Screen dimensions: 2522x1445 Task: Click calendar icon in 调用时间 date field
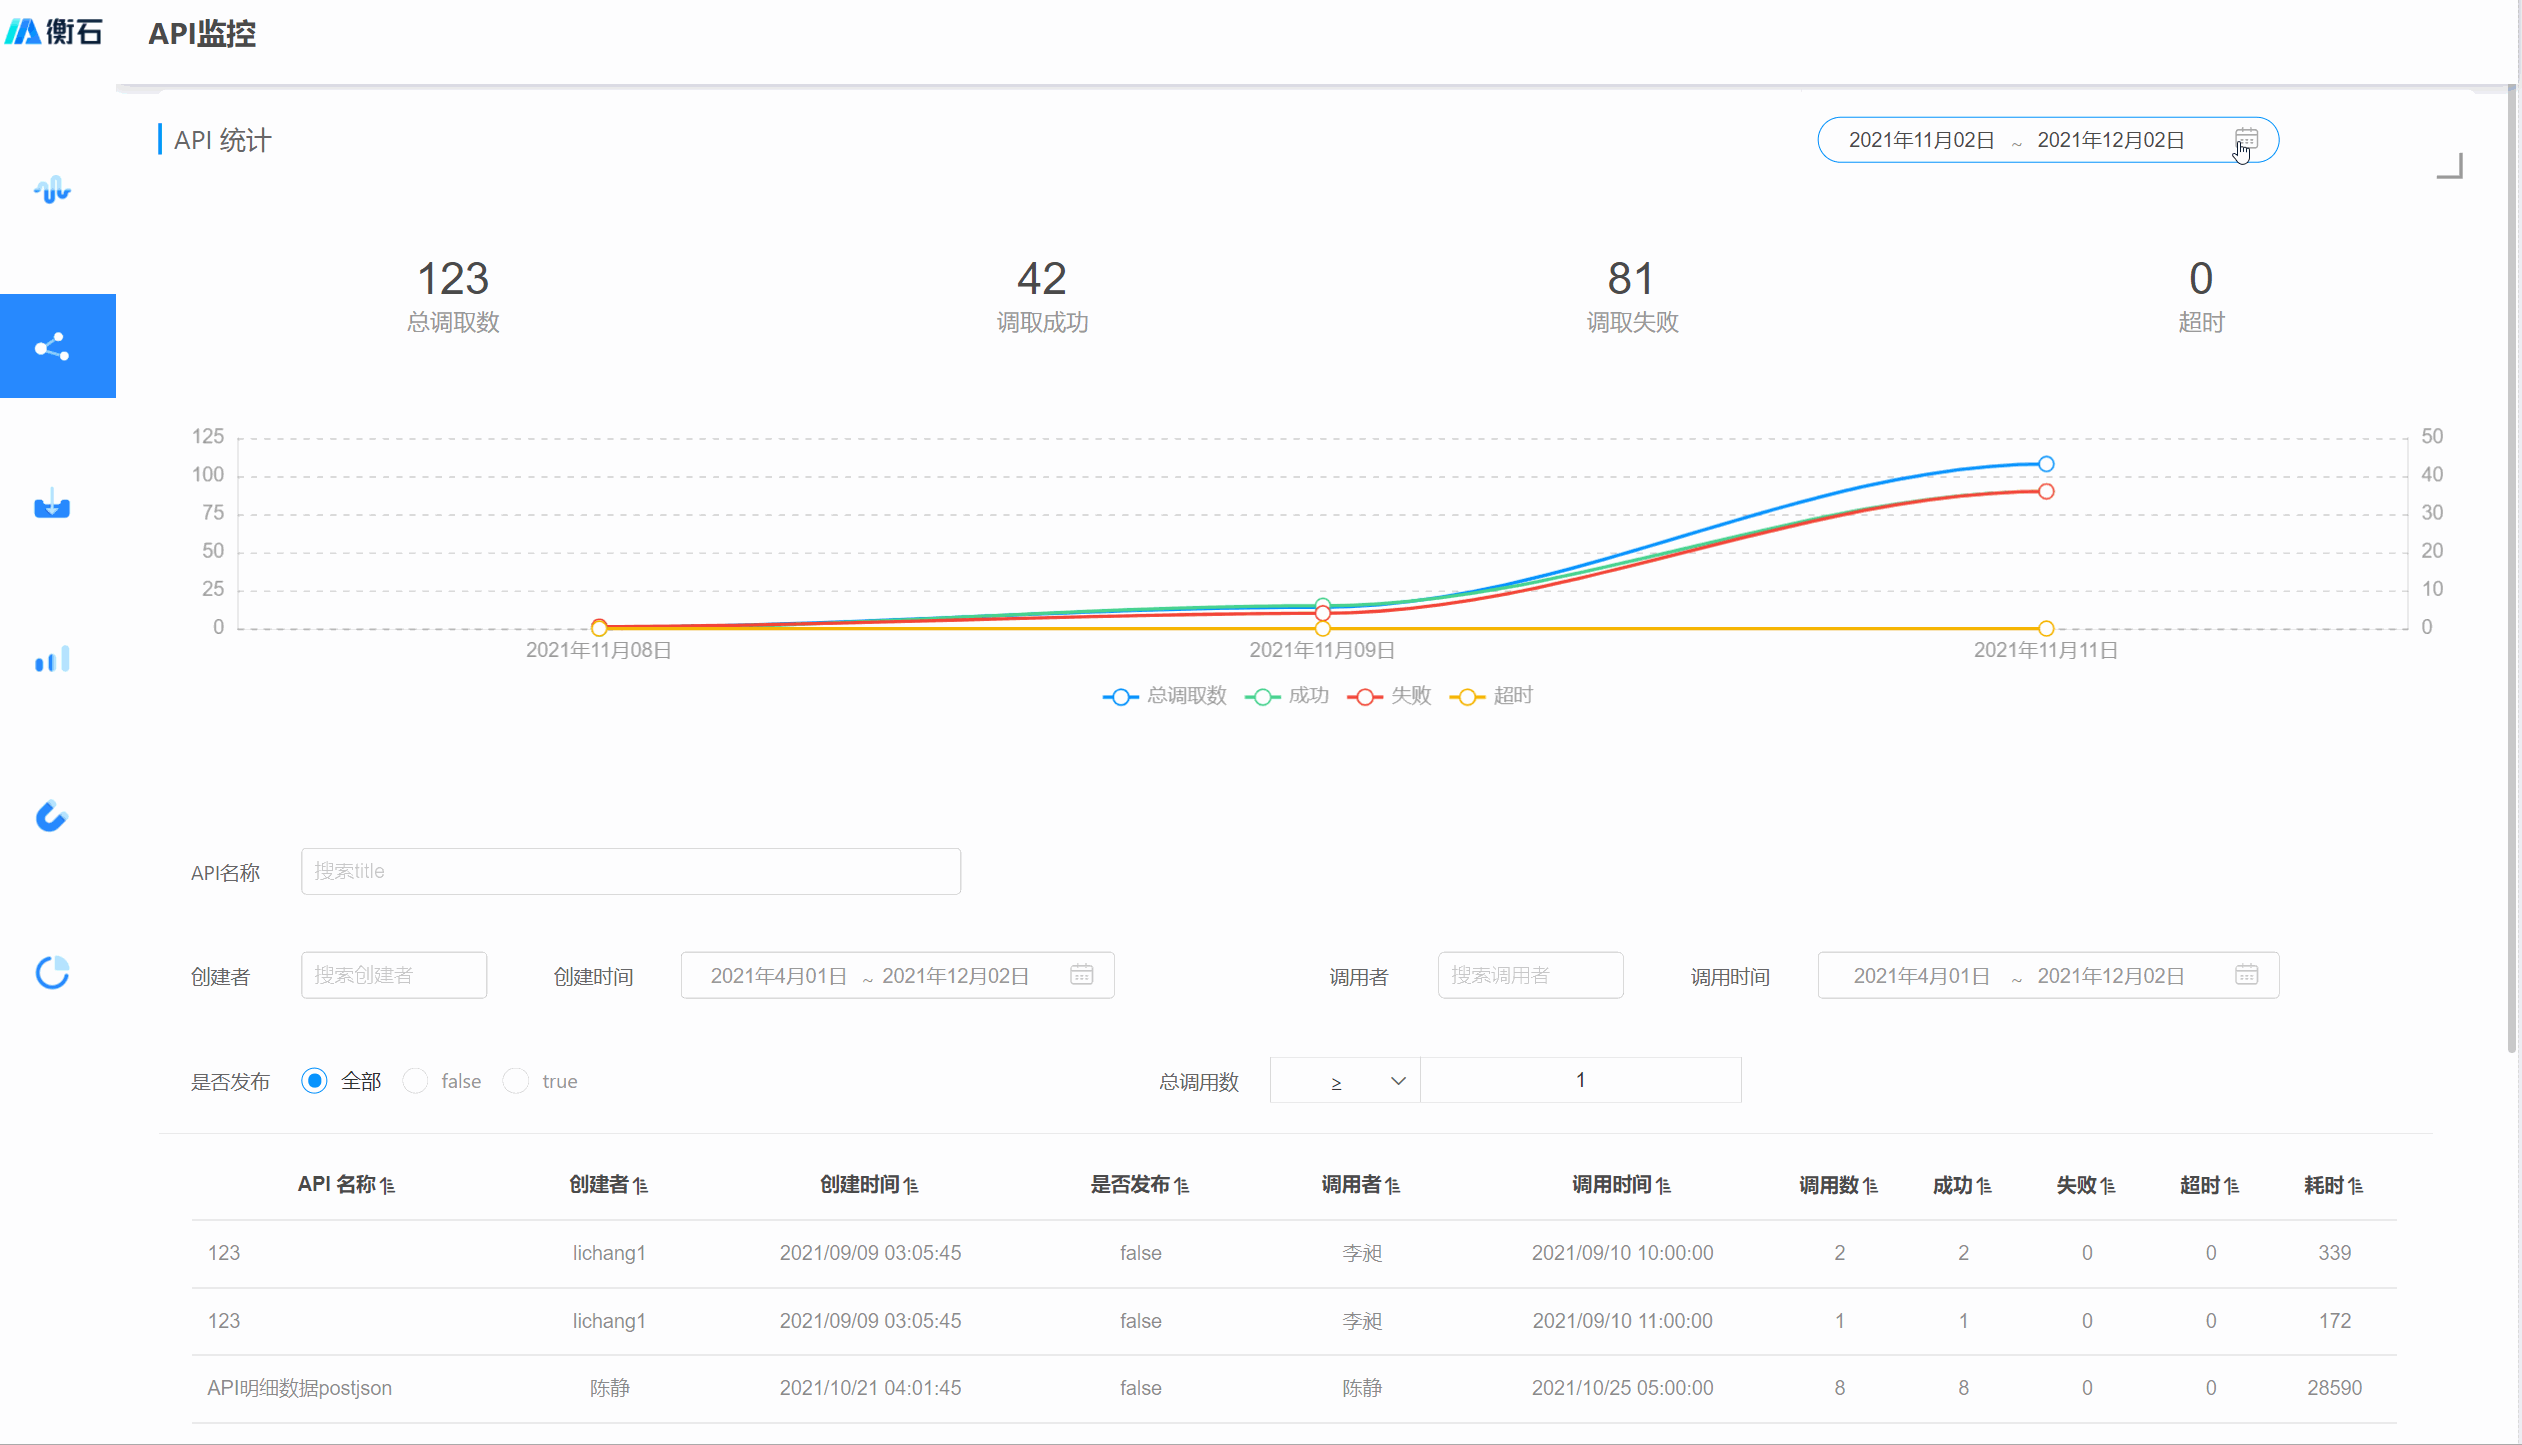[x=2246, y=975]
